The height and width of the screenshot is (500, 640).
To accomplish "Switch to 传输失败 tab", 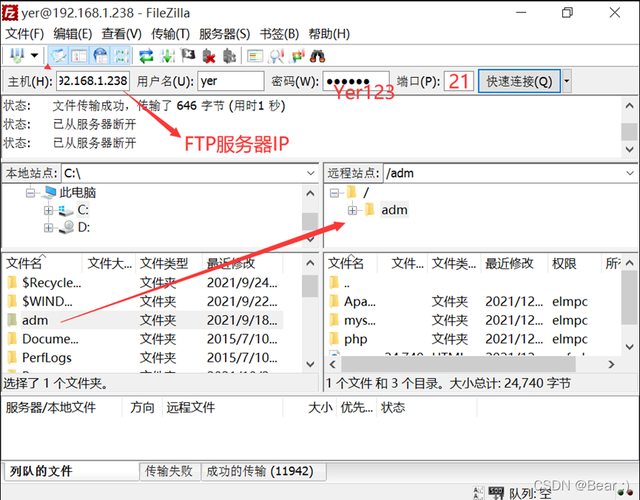I will point(169,471).
